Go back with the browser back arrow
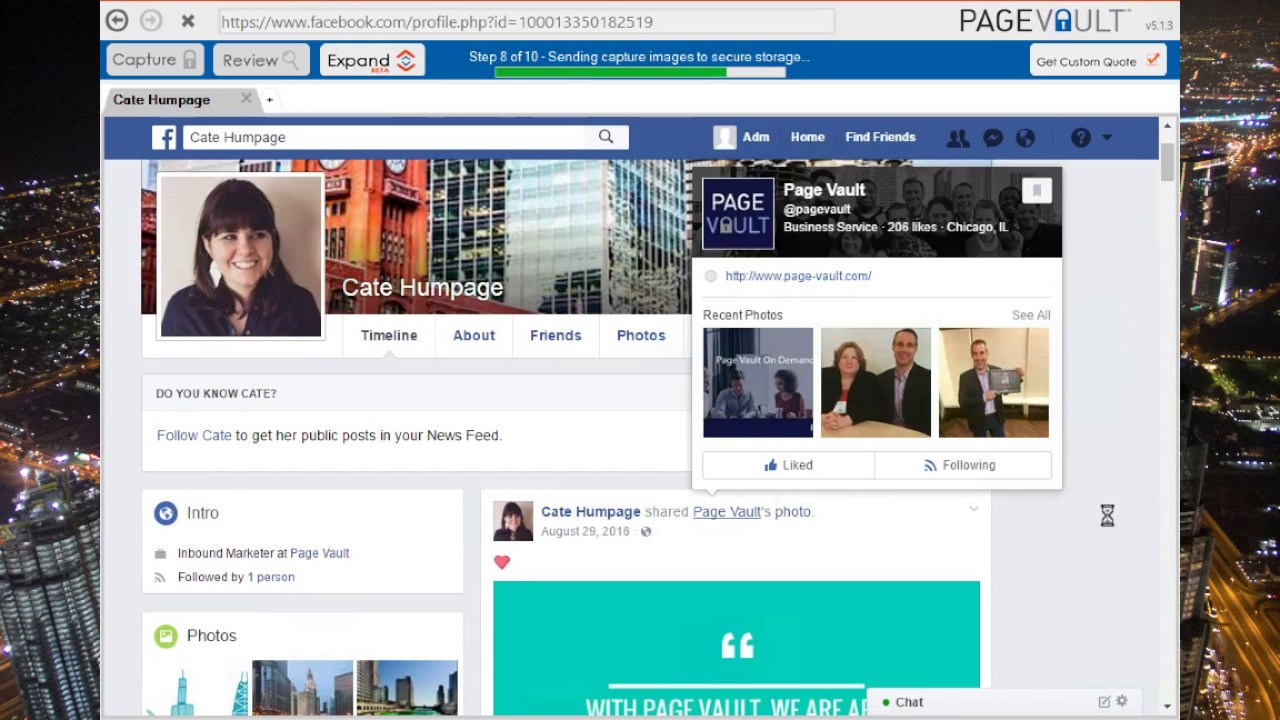 [x=117, y=20]
